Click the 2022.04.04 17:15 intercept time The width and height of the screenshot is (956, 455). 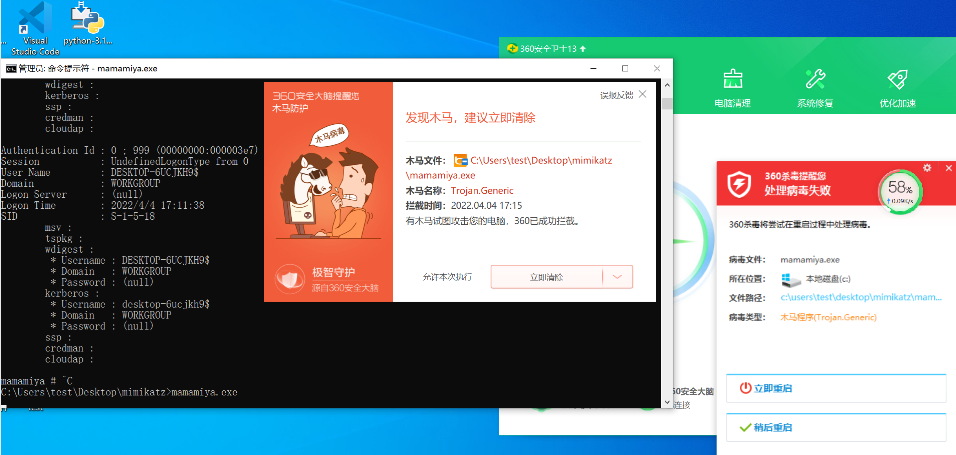pos(487,206)
